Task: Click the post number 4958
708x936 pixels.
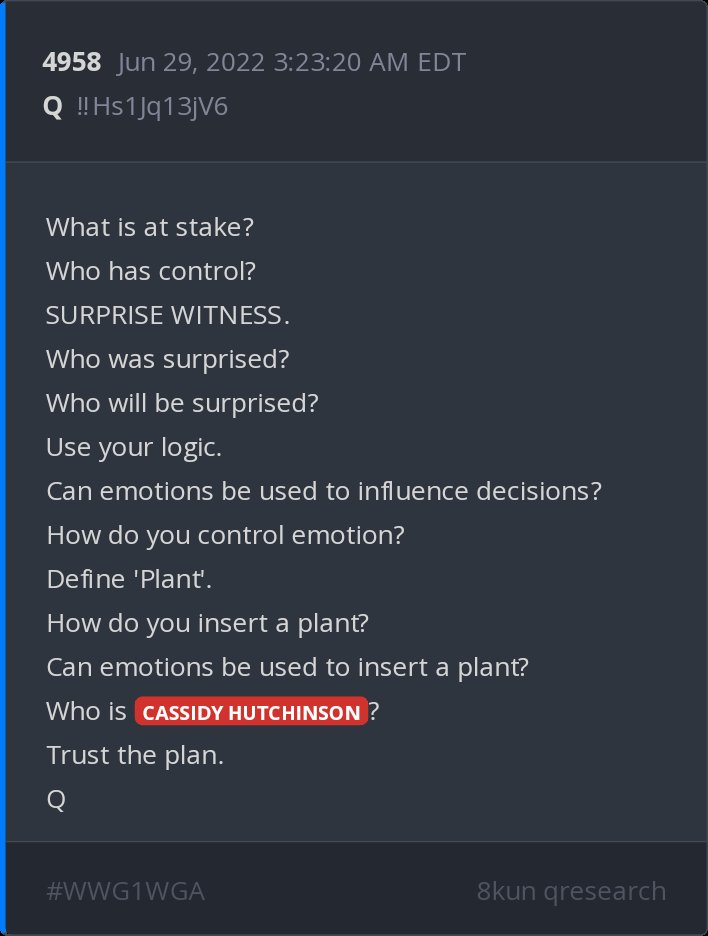Action: coord(71,62)
